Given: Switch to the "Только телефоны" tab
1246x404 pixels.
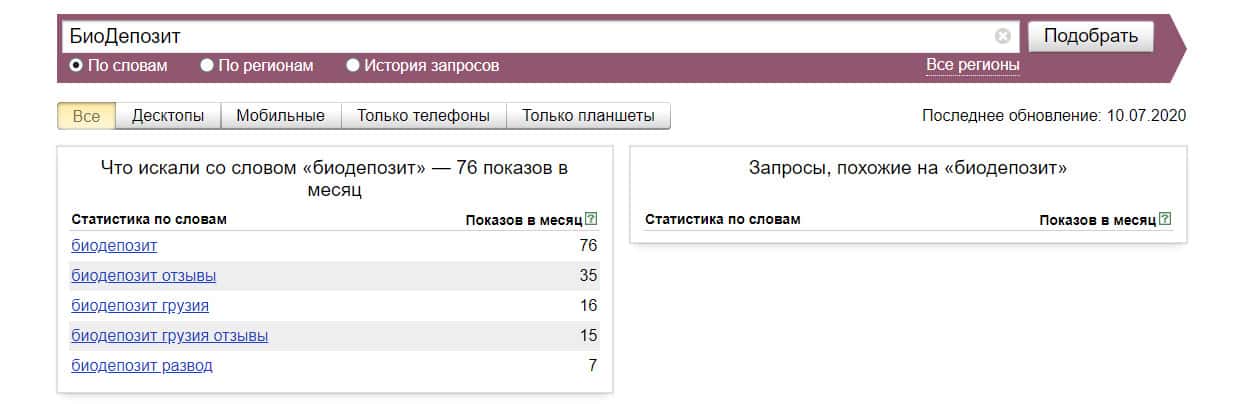Looking at the screenshot, I should click(423, 116).
